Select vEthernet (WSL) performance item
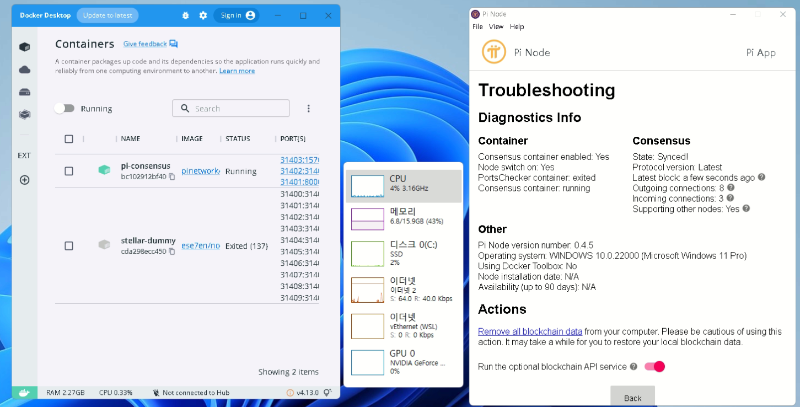The image size is (800, 407). (404, 325)
